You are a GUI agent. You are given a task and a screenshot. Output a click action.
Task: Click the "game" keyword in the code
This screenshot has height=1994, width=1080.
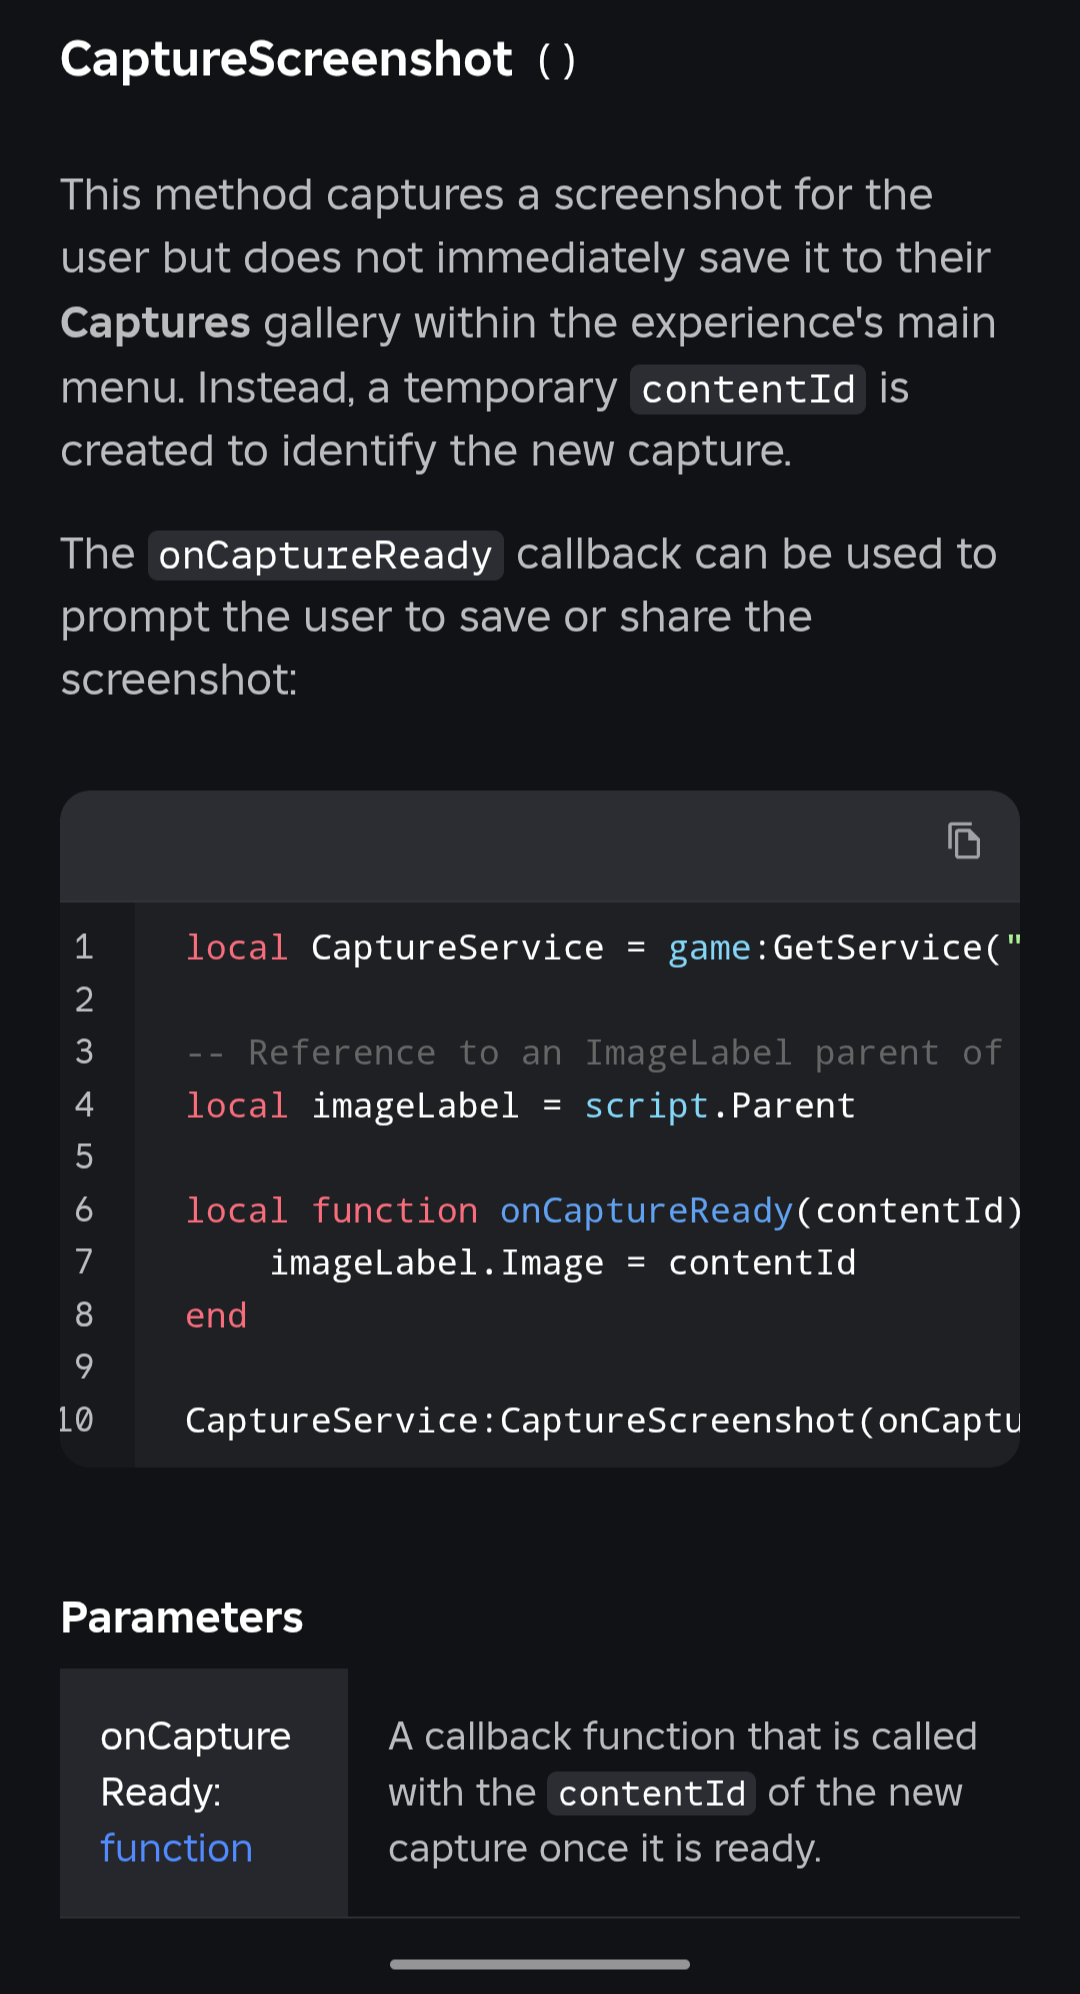tap(709, 947)
